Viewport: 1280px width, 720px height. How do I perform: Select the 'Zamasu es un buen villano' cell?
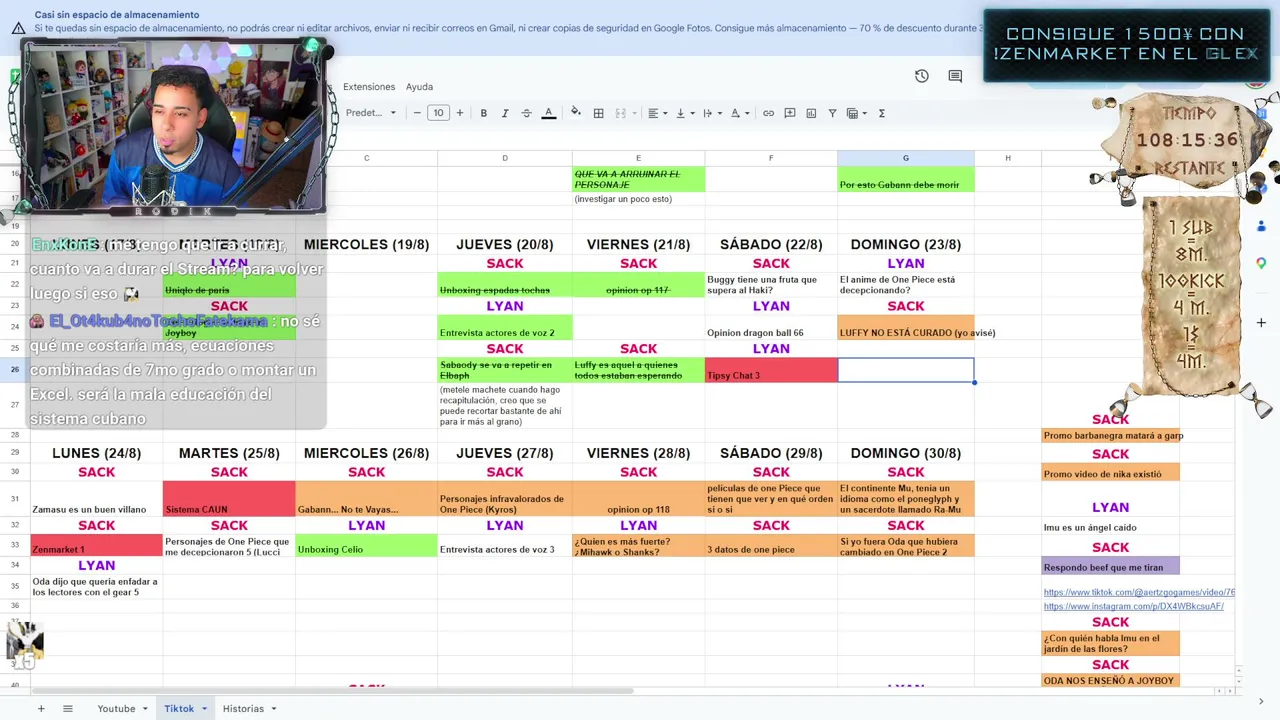point(97,498)
